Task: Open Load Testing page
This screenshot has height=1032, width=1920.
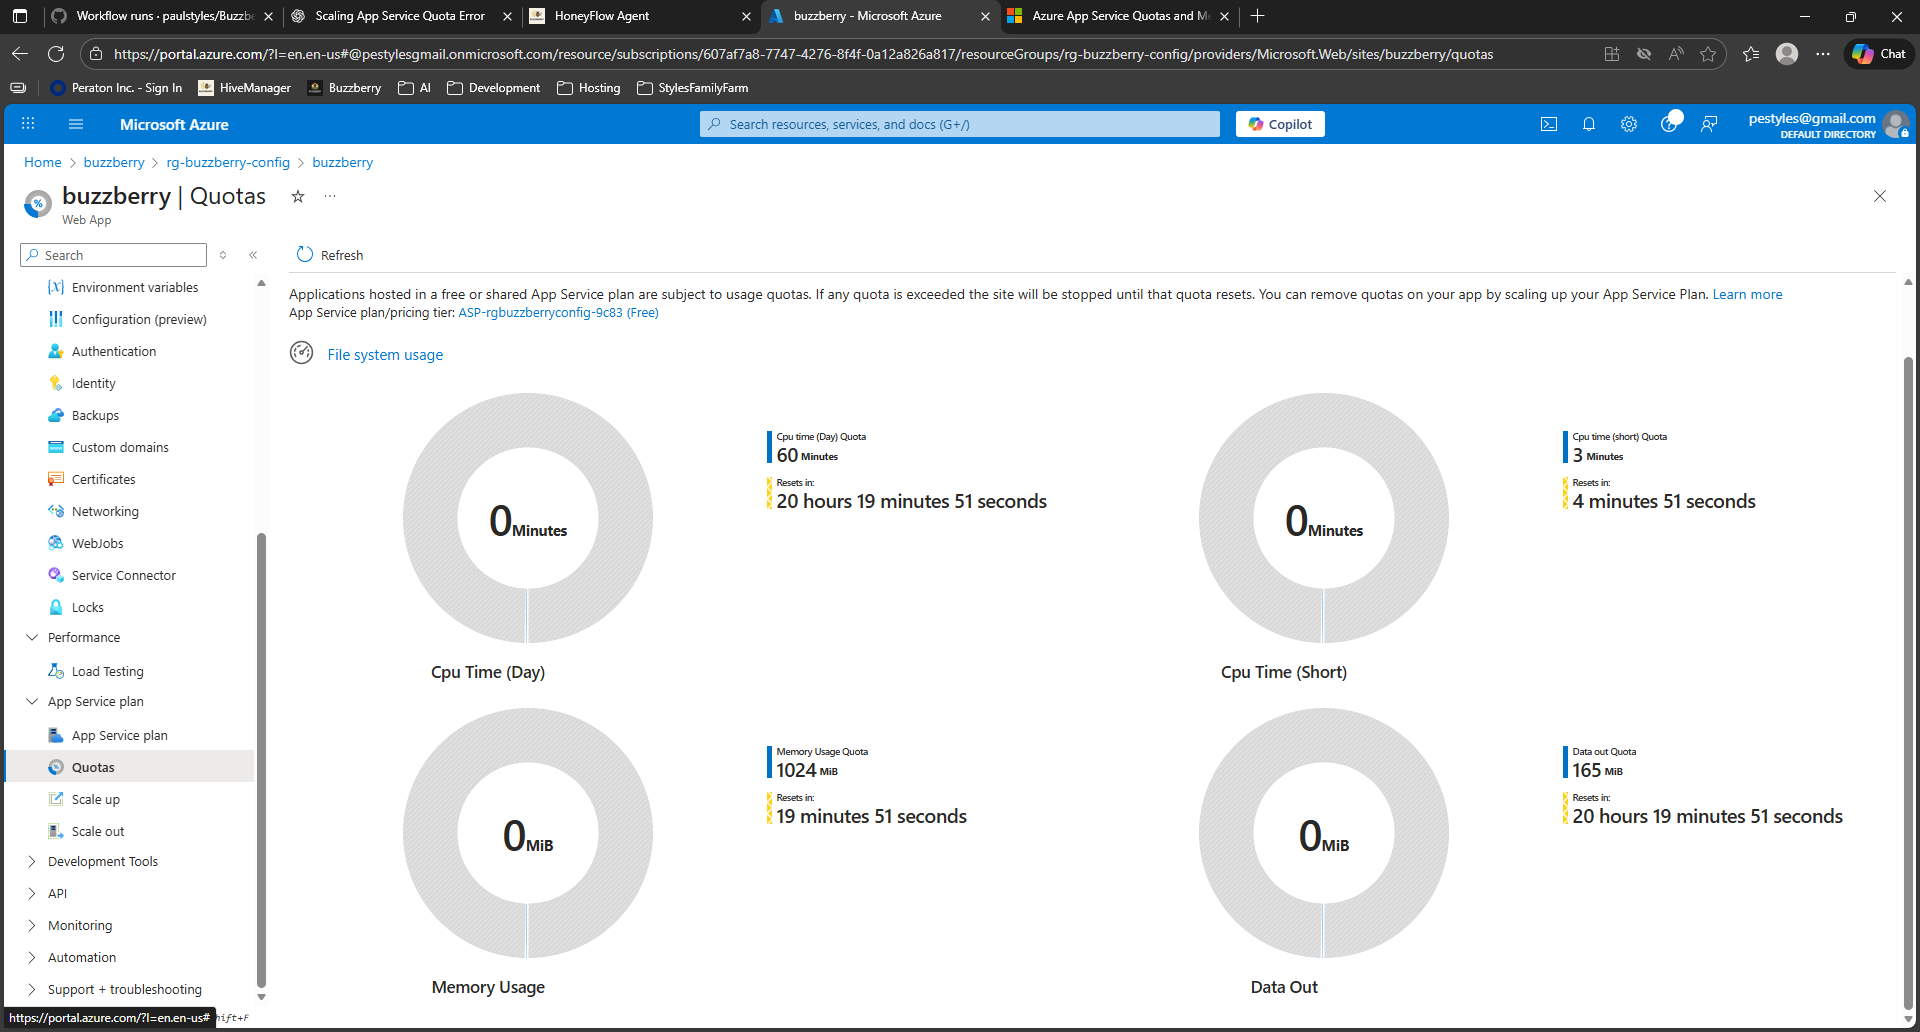Action: point(108,671)
